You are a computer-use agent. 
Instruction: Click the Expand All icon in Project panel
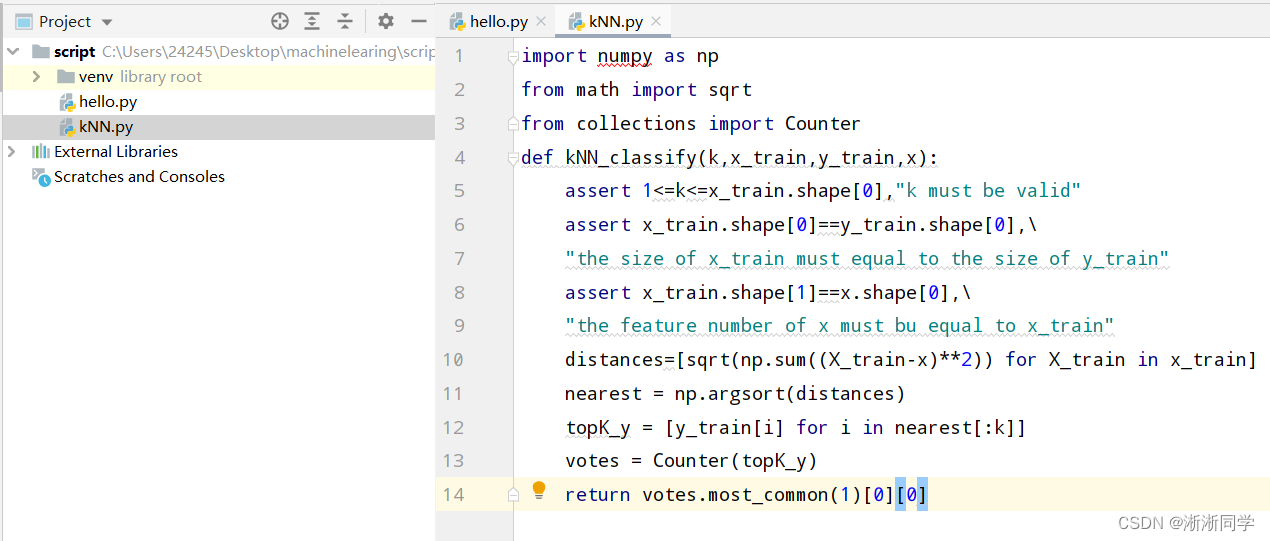coord(313,21)
